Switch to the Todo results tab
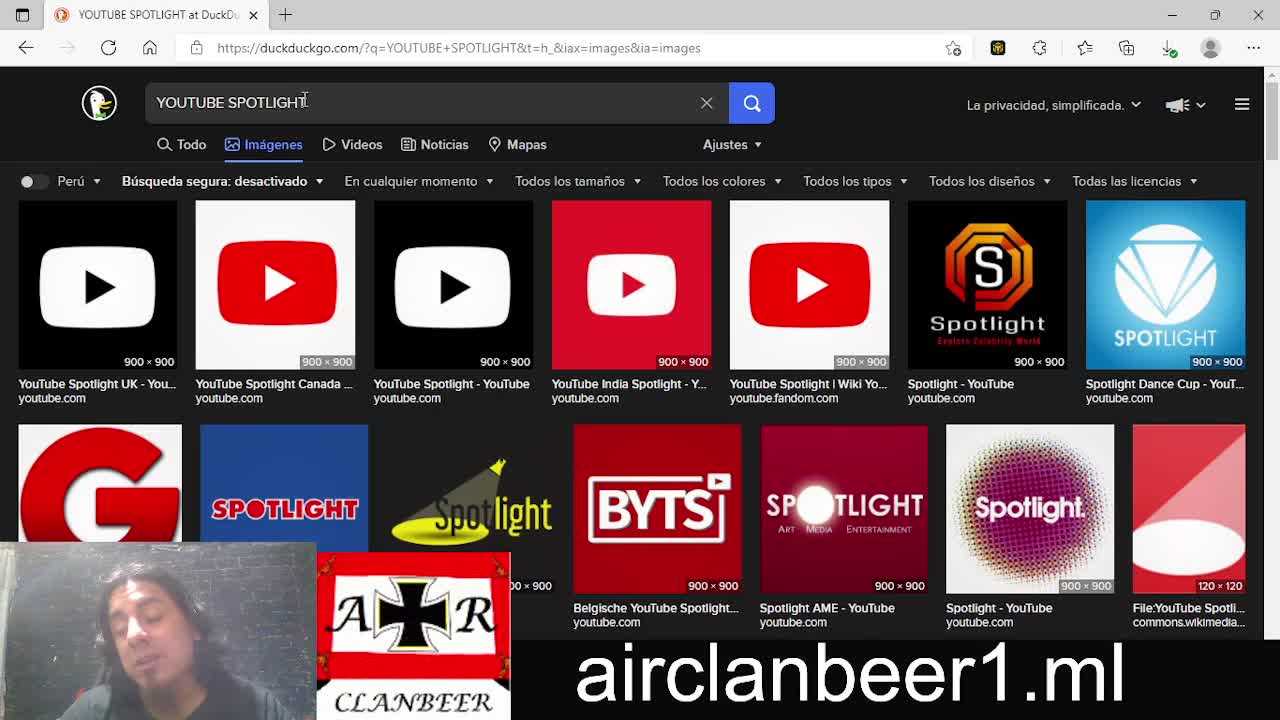 coord(181,145)
